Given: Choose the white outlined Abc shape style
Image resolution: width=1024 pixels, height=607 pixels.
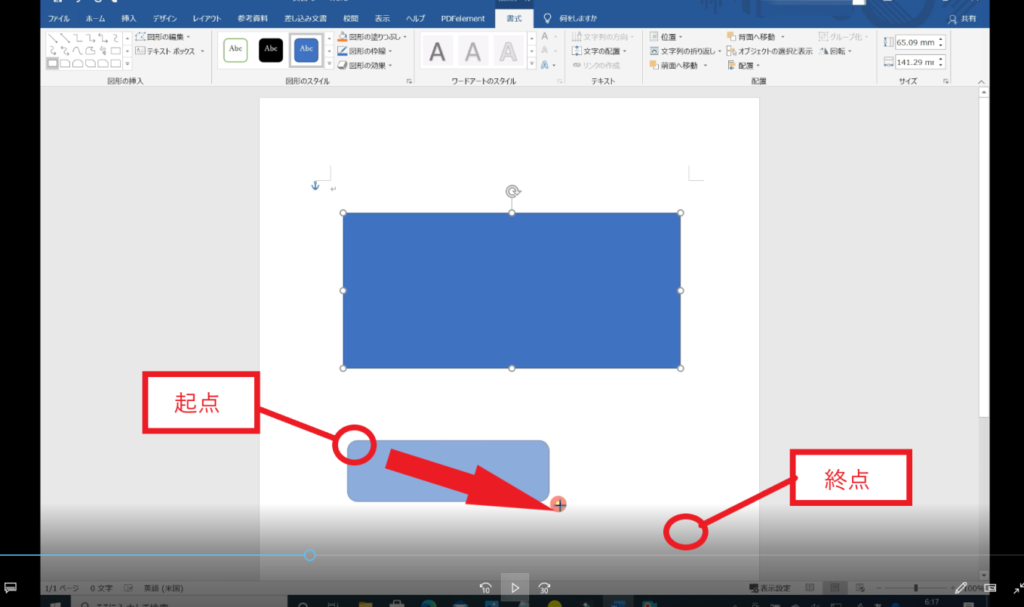Looking at the screenshot, I should (235, 49).
